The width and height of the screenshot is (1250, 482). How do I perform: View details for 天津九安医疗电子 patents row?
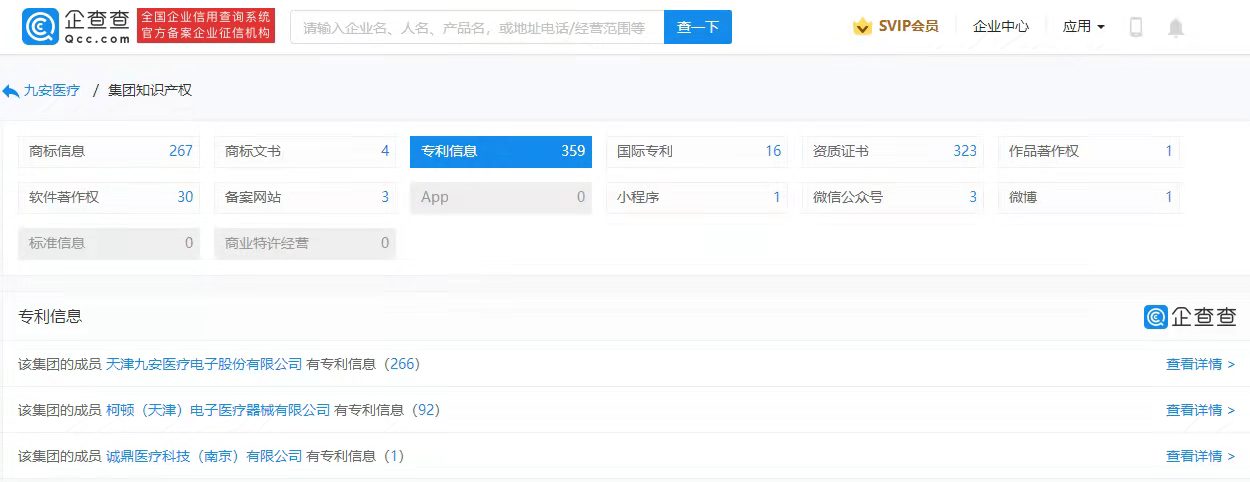[x=1200, y=364]
